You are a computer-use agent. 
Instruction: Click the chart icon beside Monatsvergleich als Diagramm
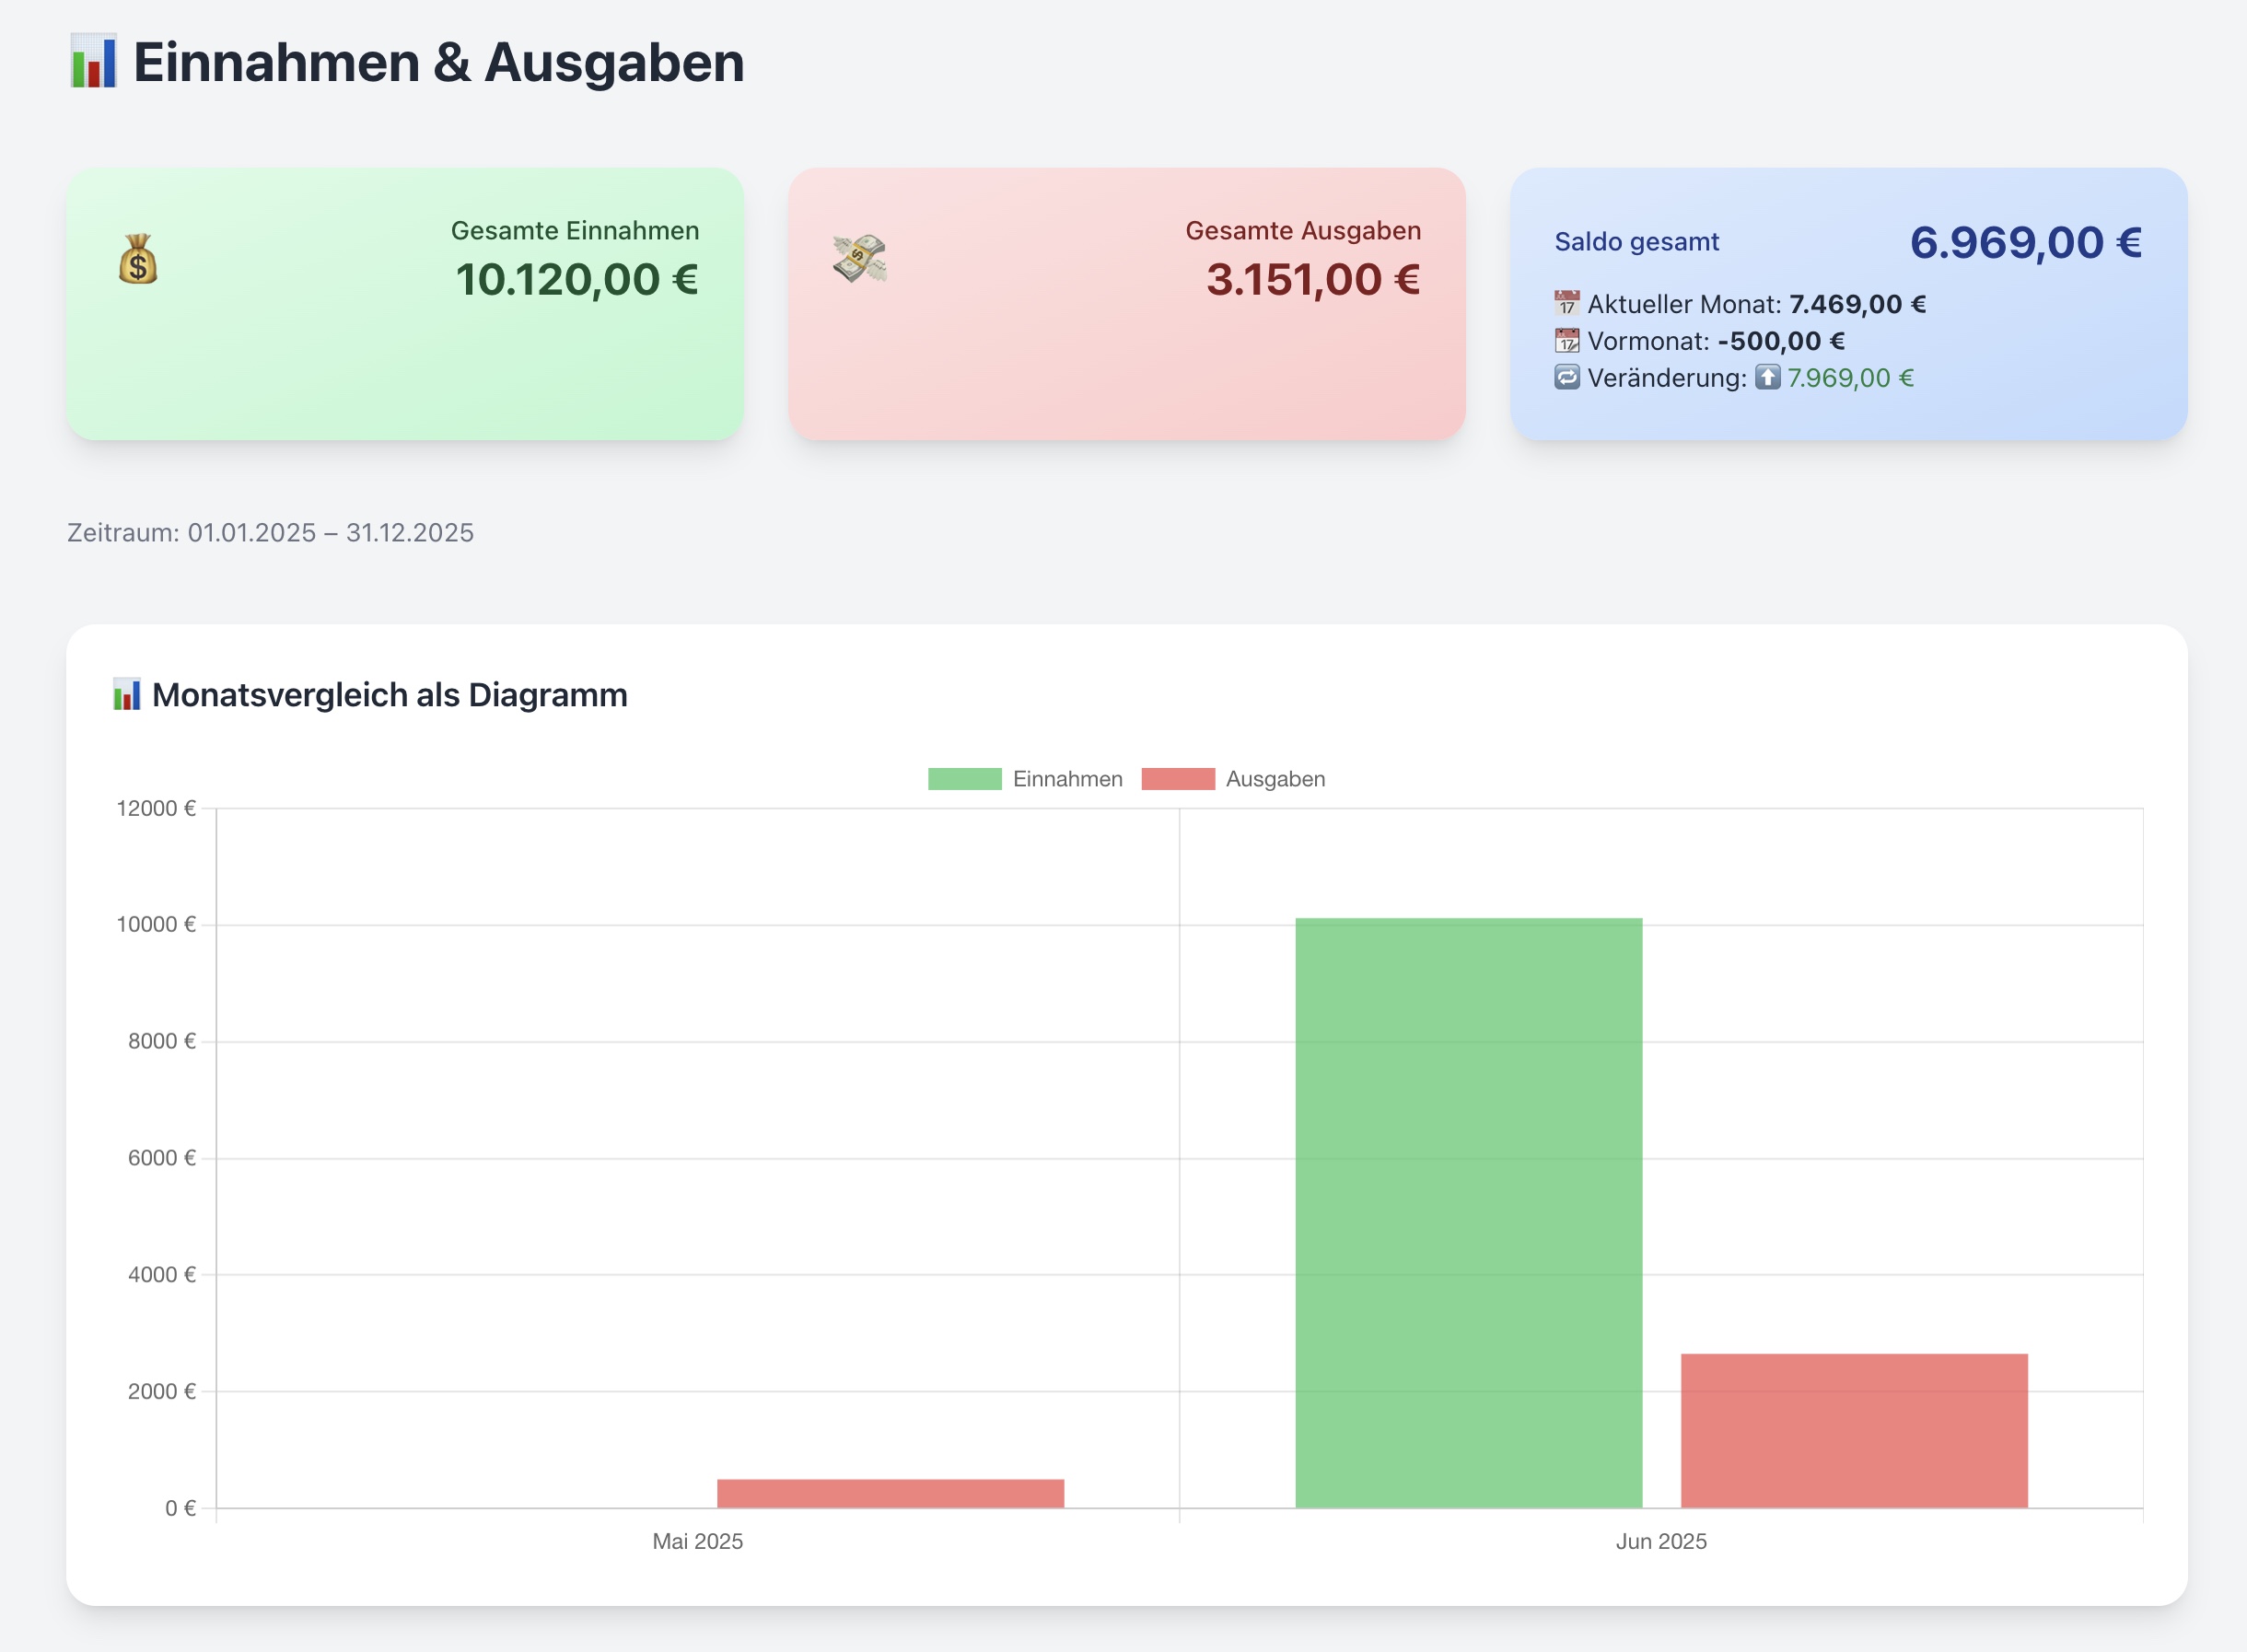click(127, 695)
